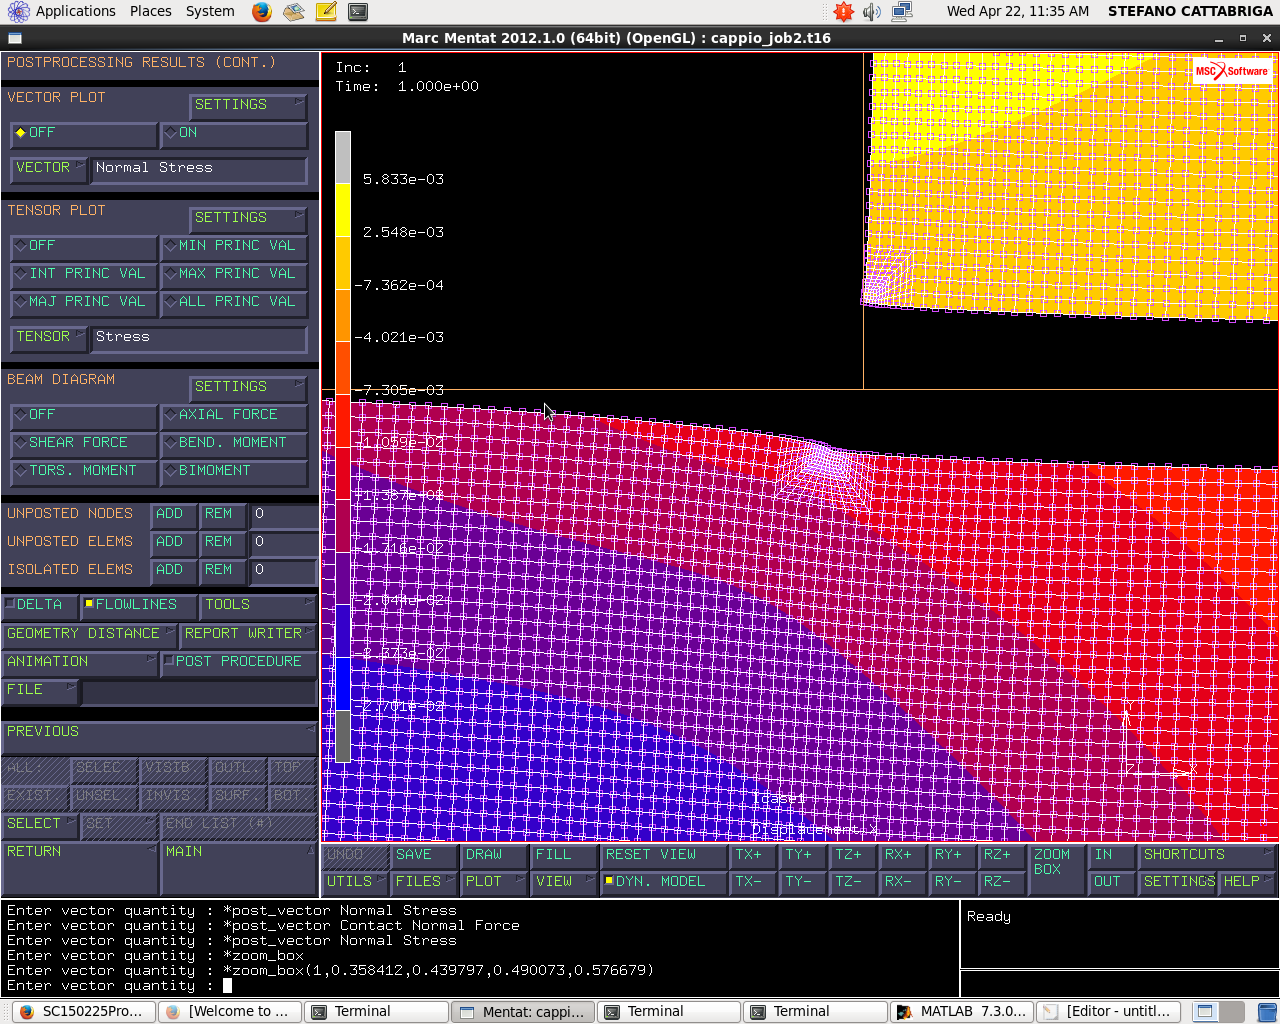Open the Mentat window menu icon in title bar
The height and width of the screenshot is (1024, 1280).
tap(14, 38)
